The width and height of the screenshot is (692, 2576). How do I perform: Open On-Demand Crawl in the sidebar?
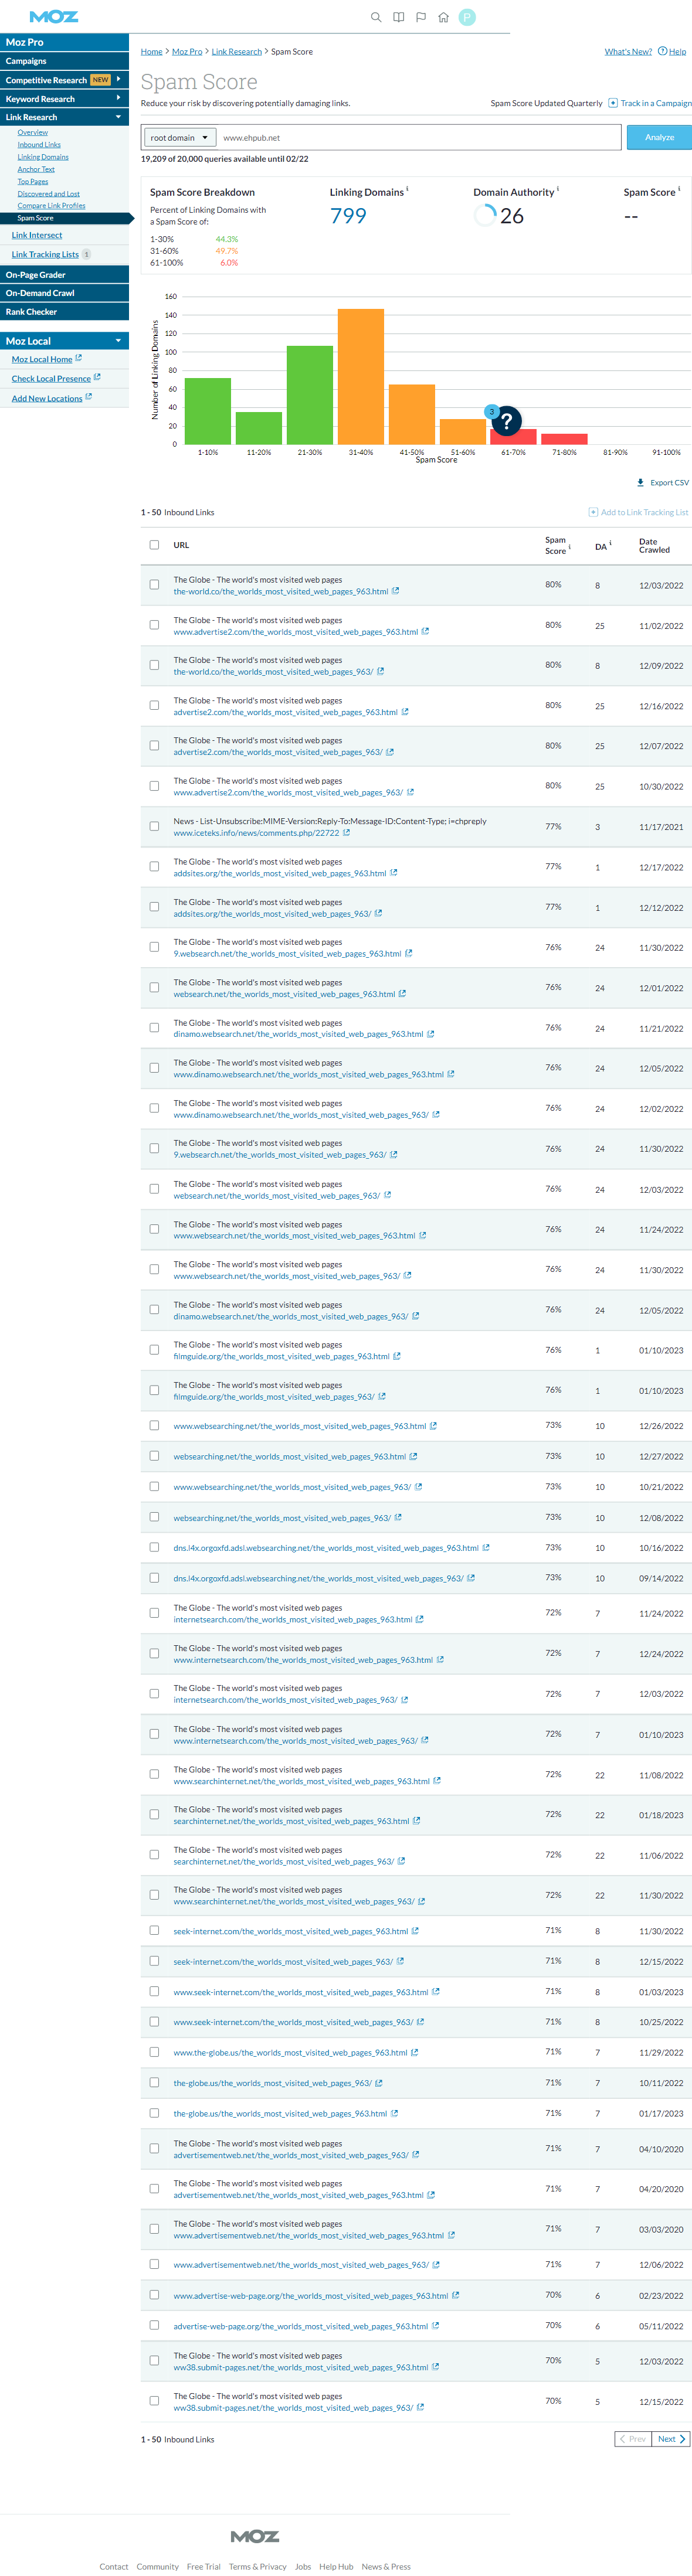64,293
